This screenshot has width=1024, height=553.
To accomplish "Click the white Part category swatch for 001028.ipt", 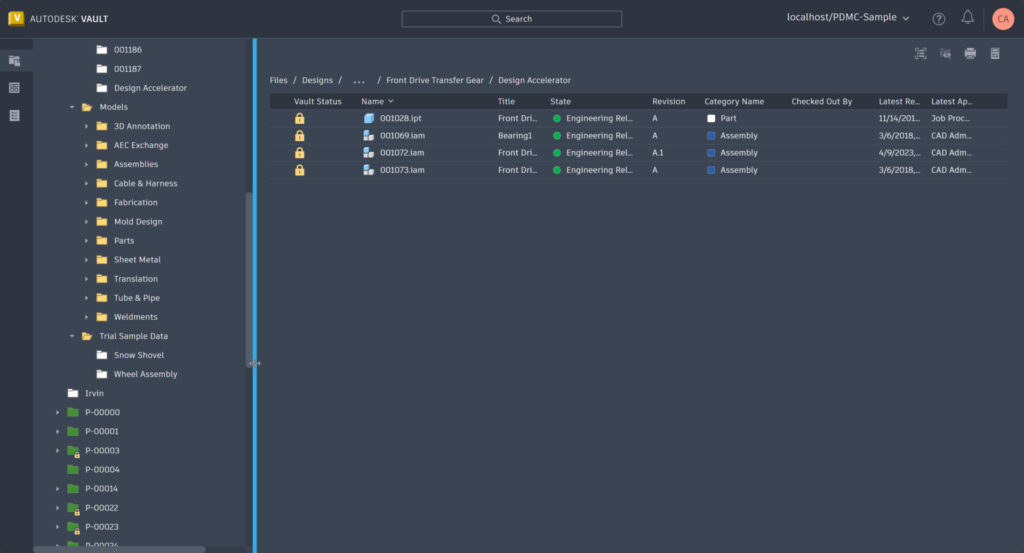I will click(711, 118).
